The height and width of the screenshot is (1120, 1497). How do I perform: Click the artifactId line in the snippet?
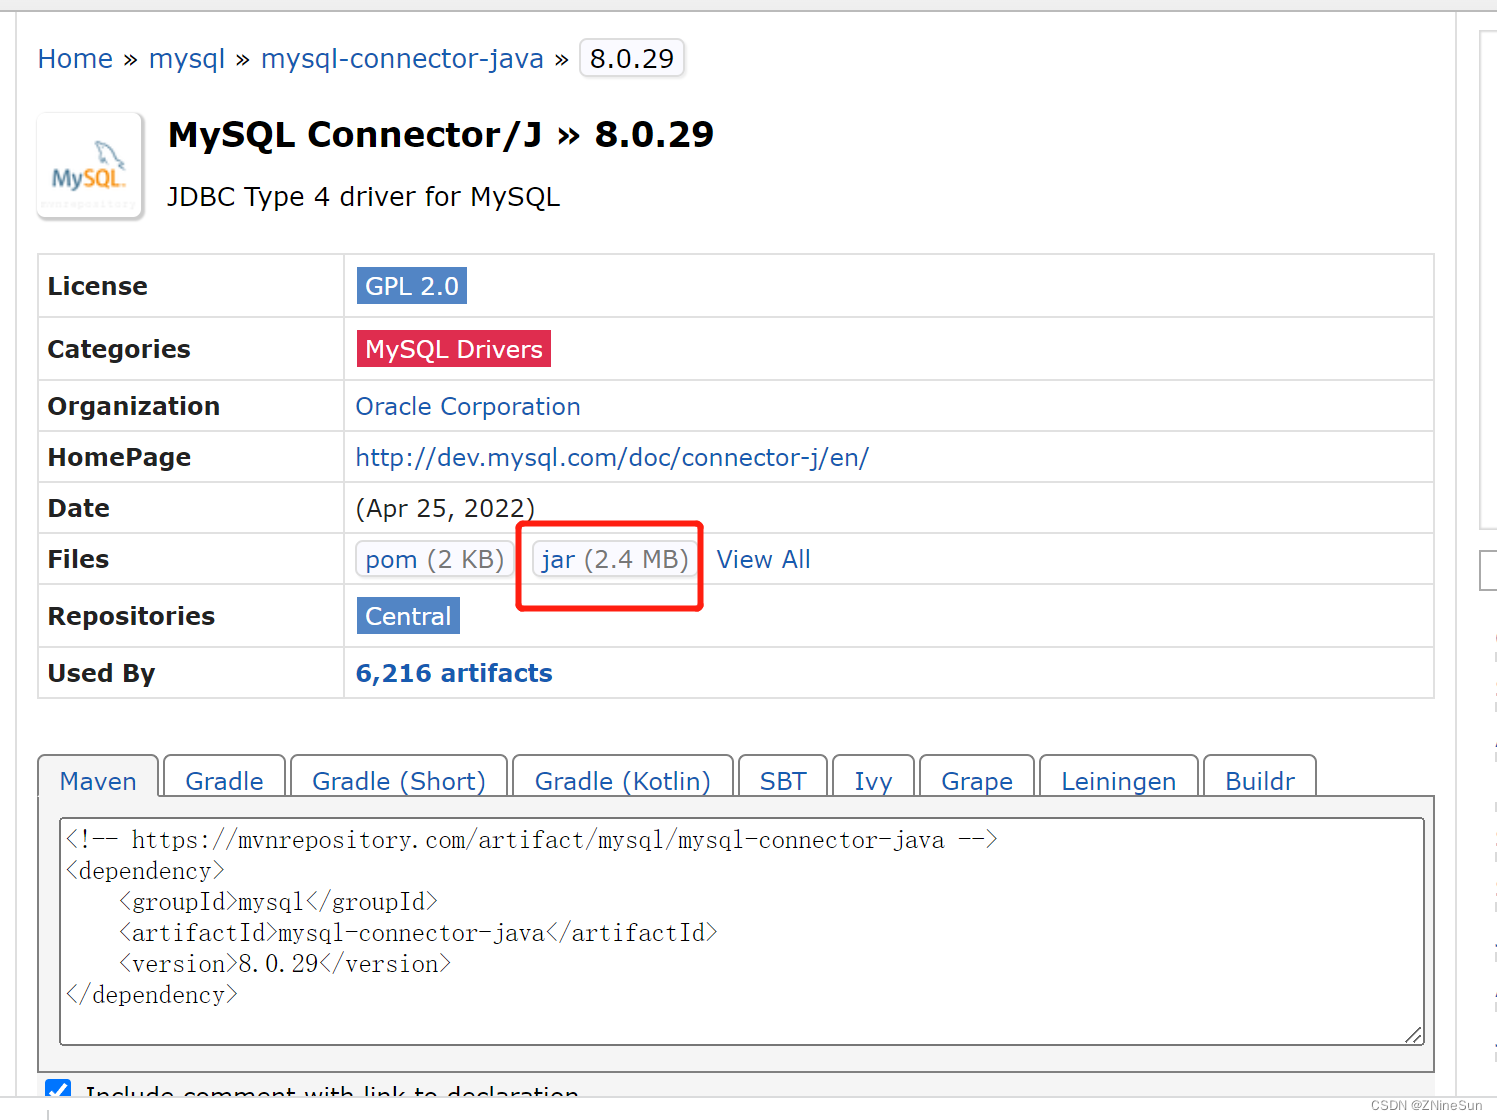[418, 933]
